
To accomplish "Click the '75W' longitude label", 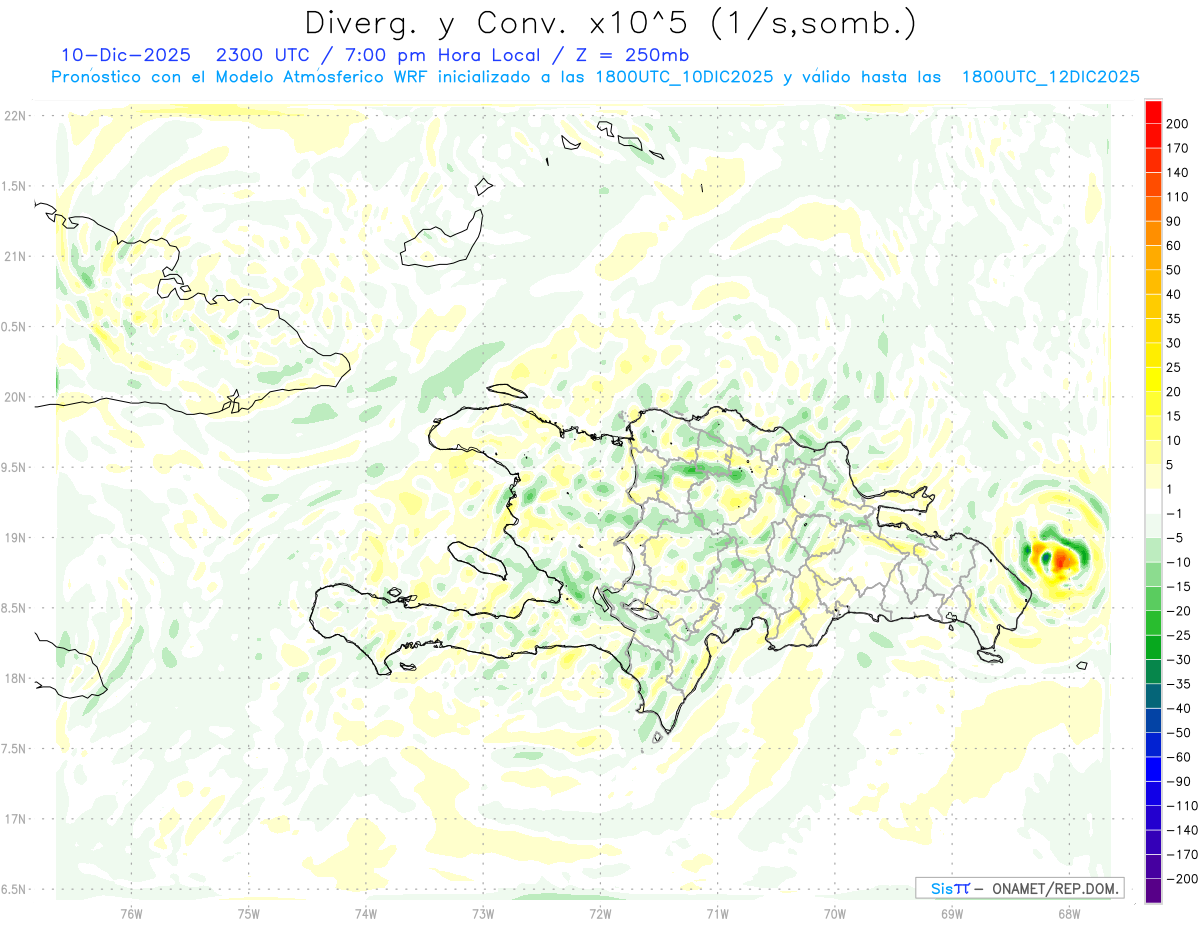I will click(249, 914).
